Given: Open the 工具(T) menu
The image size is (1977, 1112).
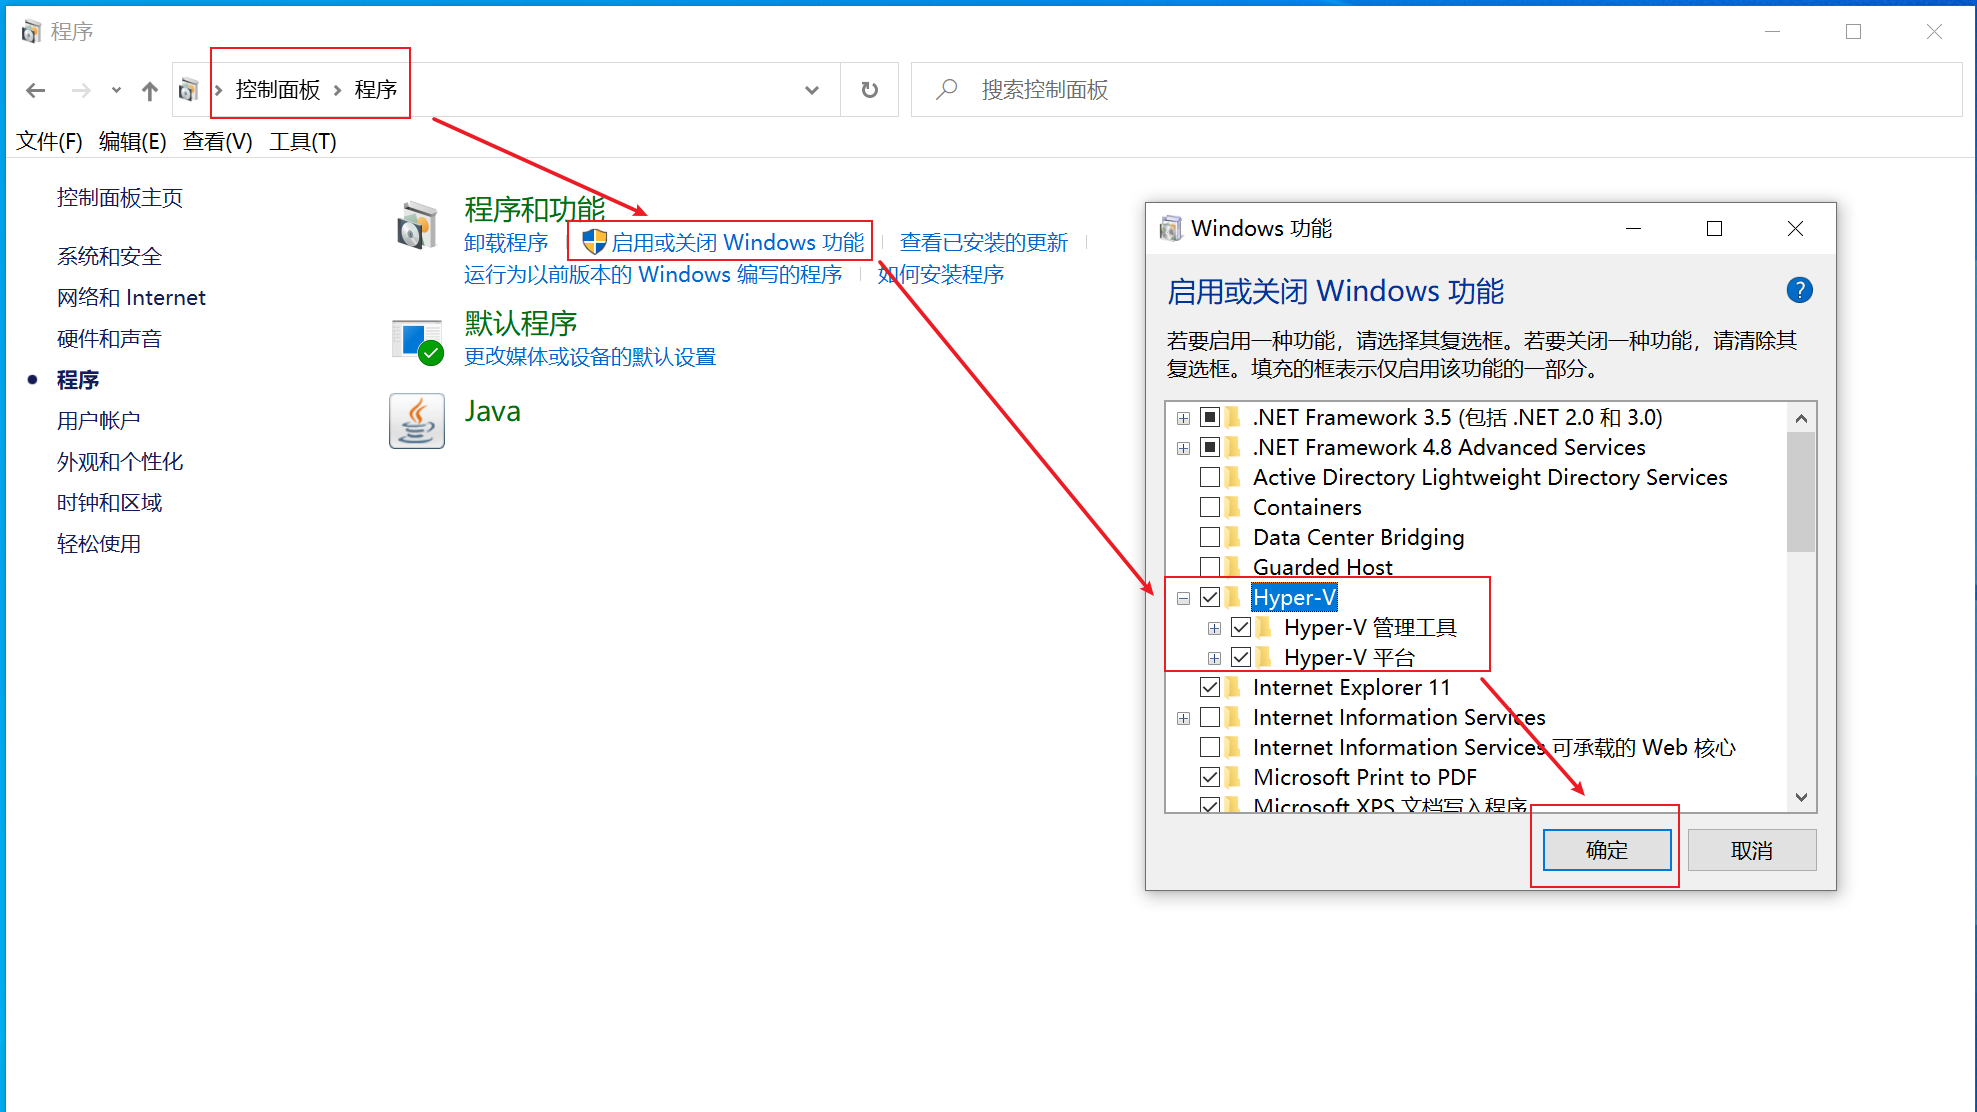Looking at the screenshot, I should (302, 142).
